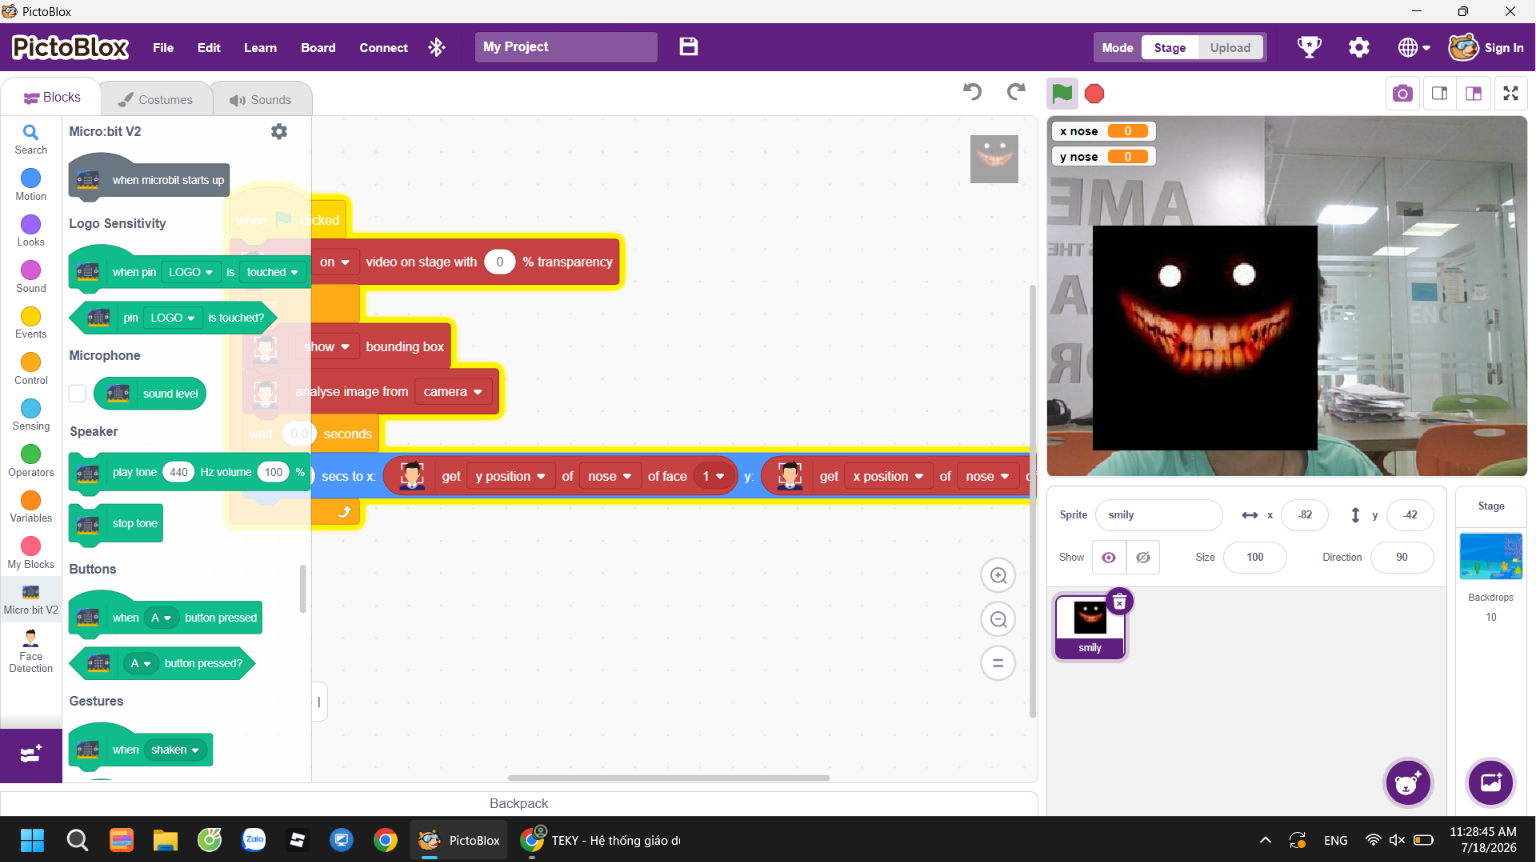Open the face number 1 dropdown

pos(713,476)
